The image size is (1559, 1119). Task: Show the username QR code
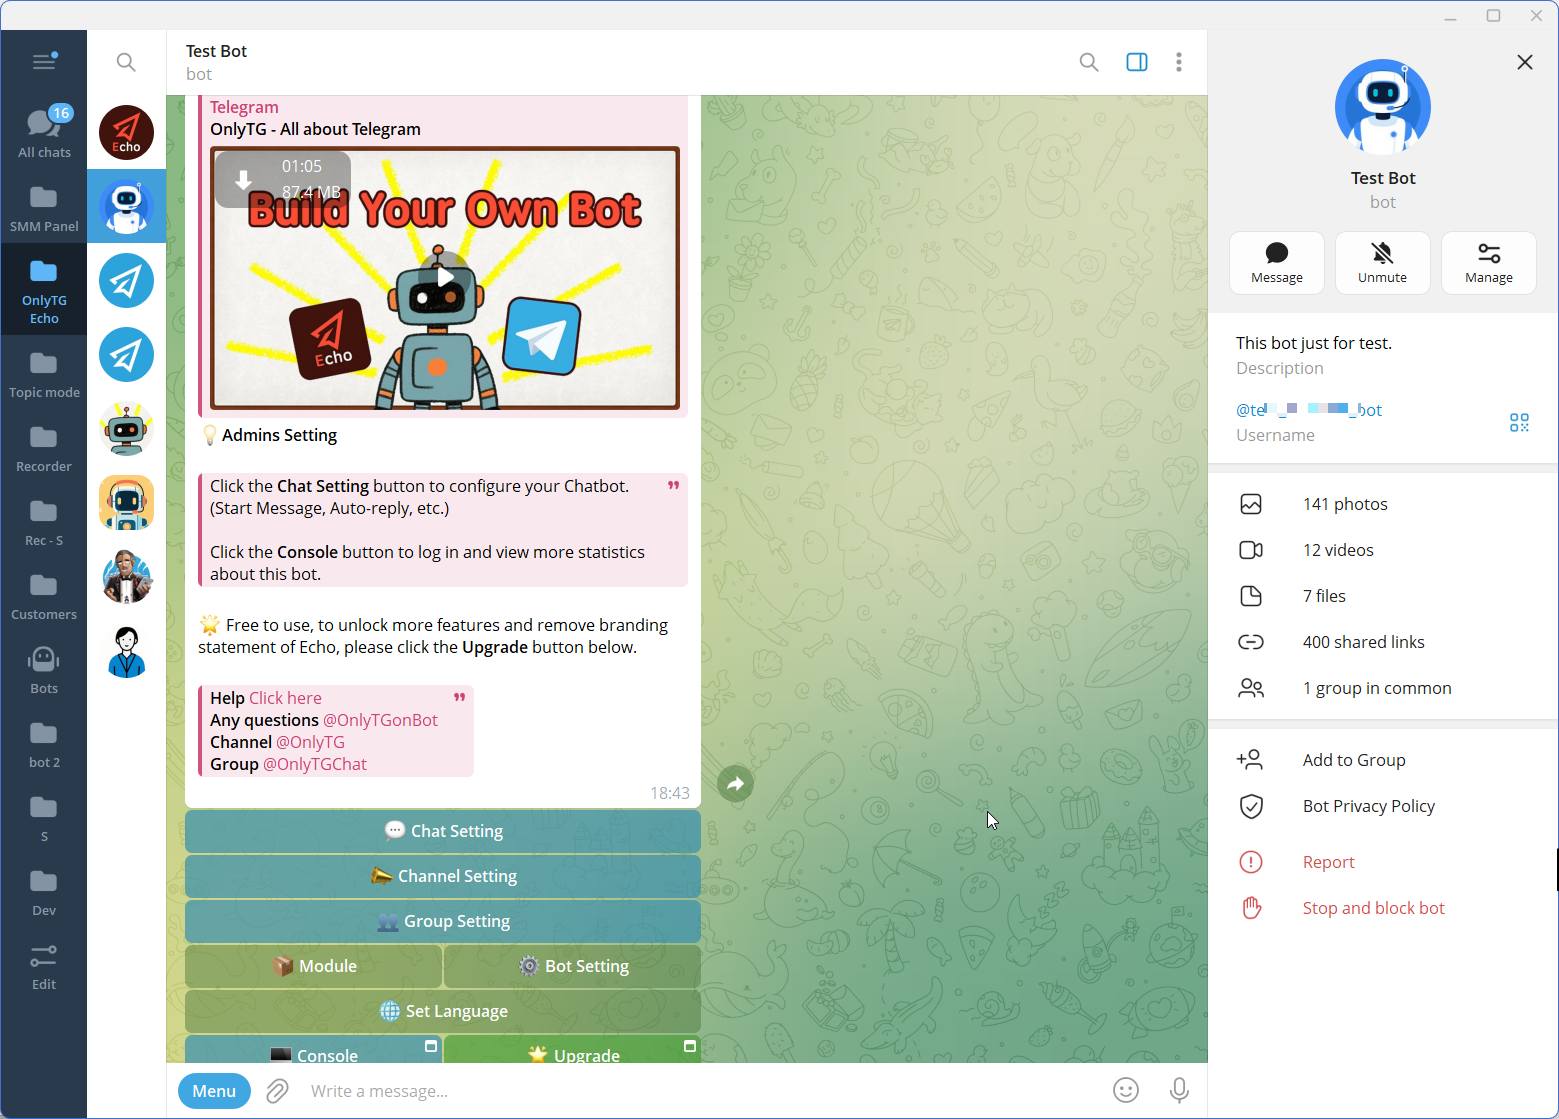1519,422
